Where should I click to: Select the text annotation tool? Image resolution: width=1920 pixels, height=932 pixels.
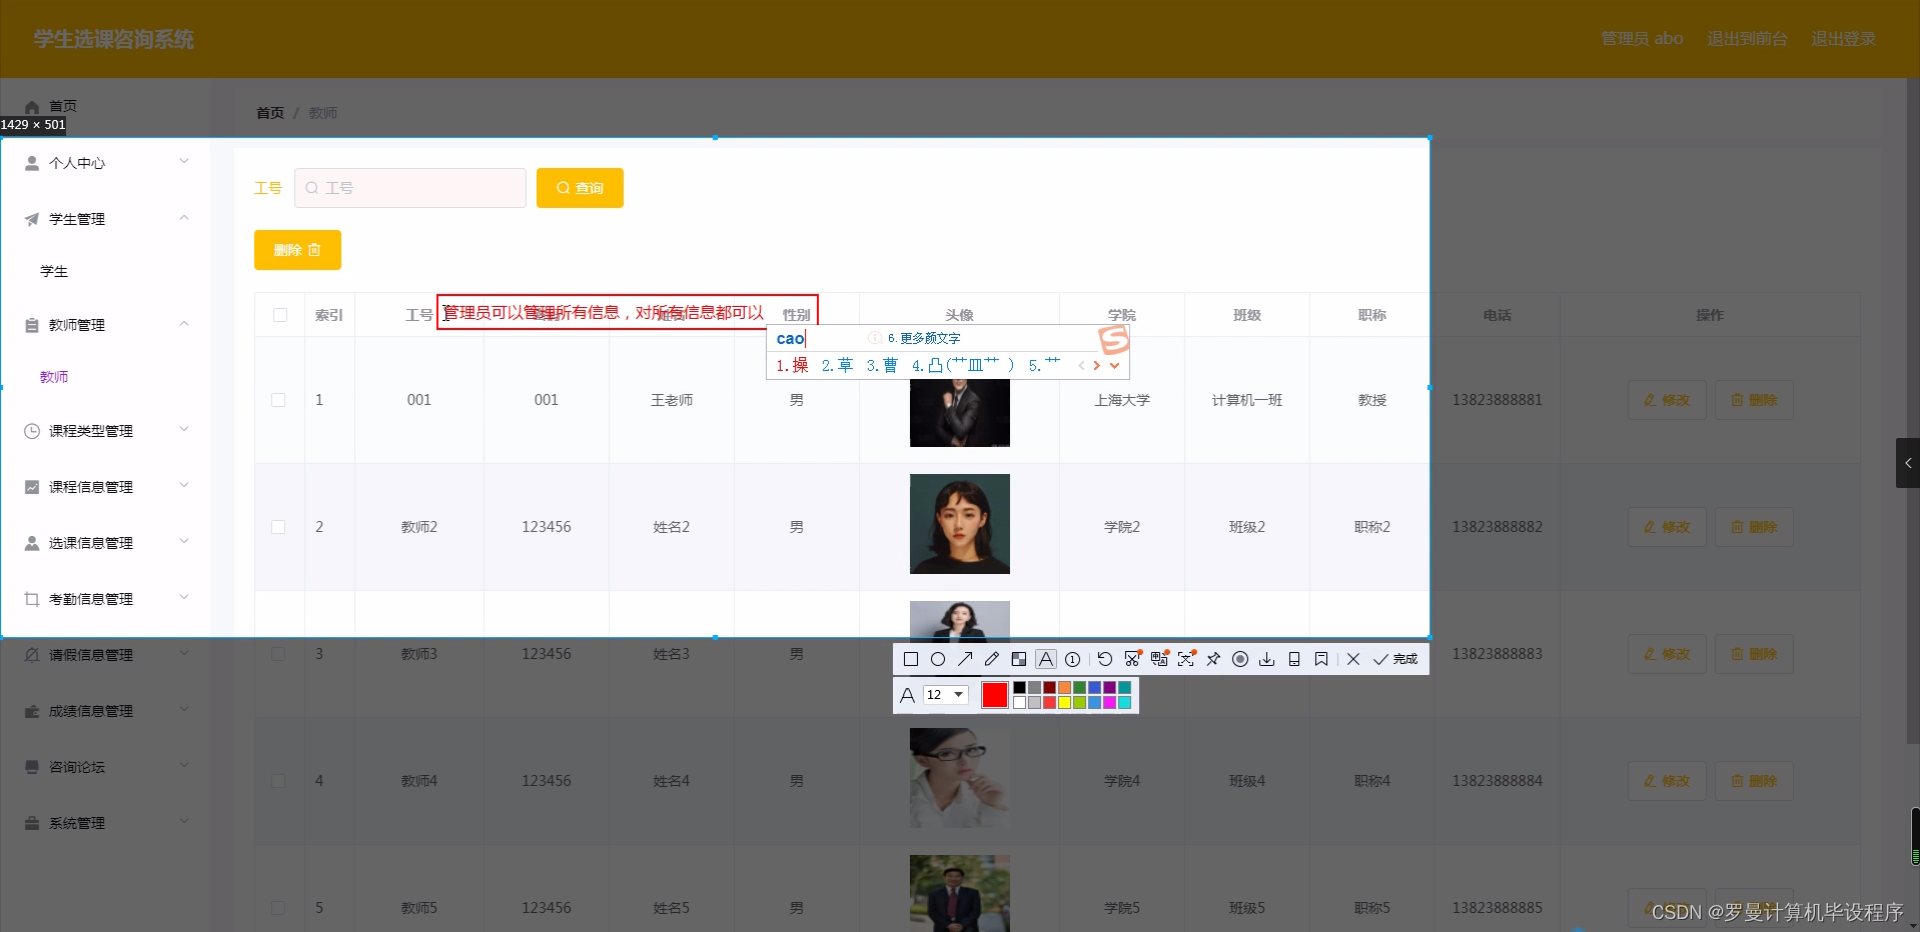(1045, 659)
